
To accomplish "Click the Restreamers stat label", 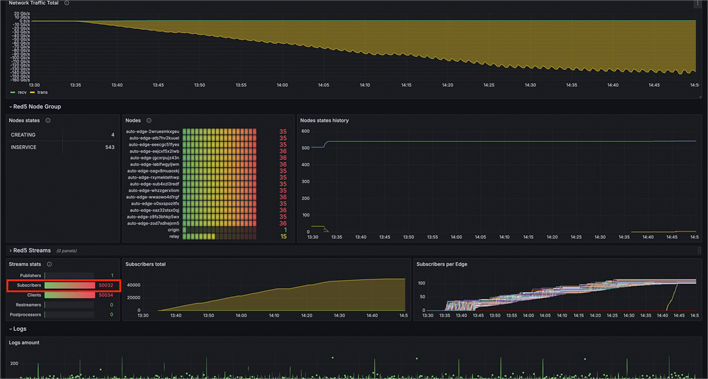I will pos(29,305).
